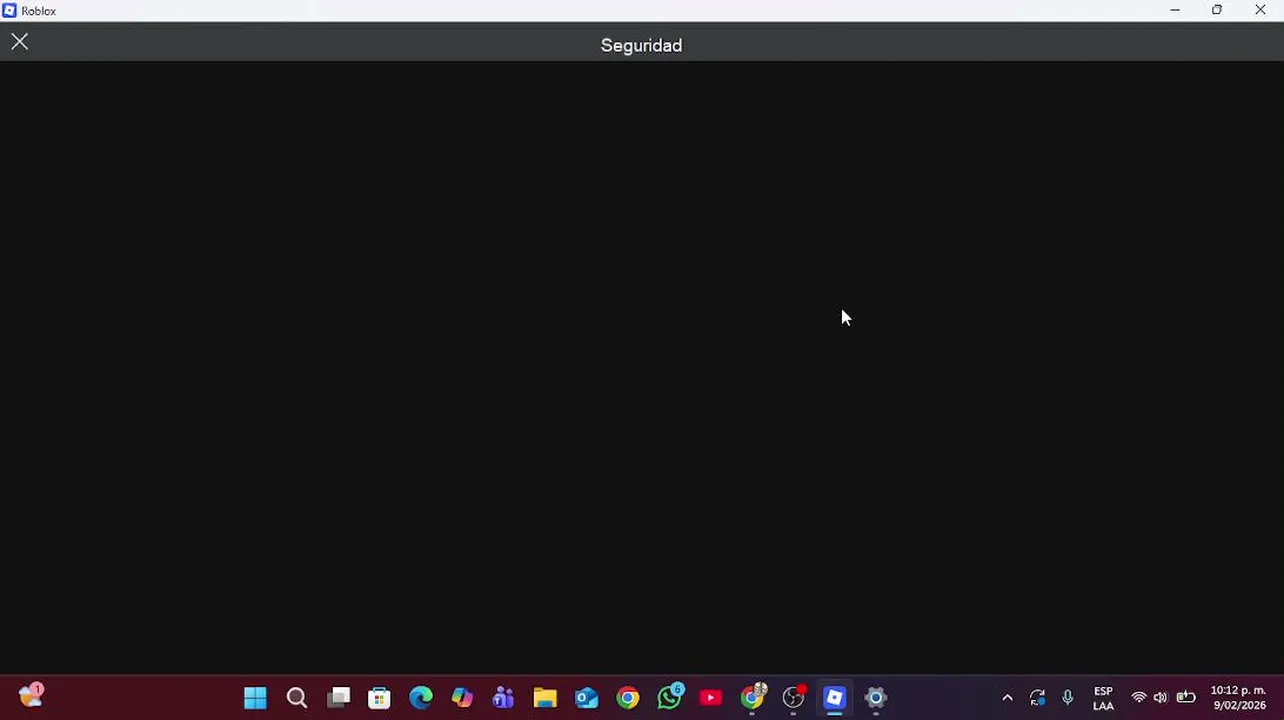Open Microsoft Teams from the taskbar
The height and width of the screenshot is (720, 1284).
tap(503, 698)
